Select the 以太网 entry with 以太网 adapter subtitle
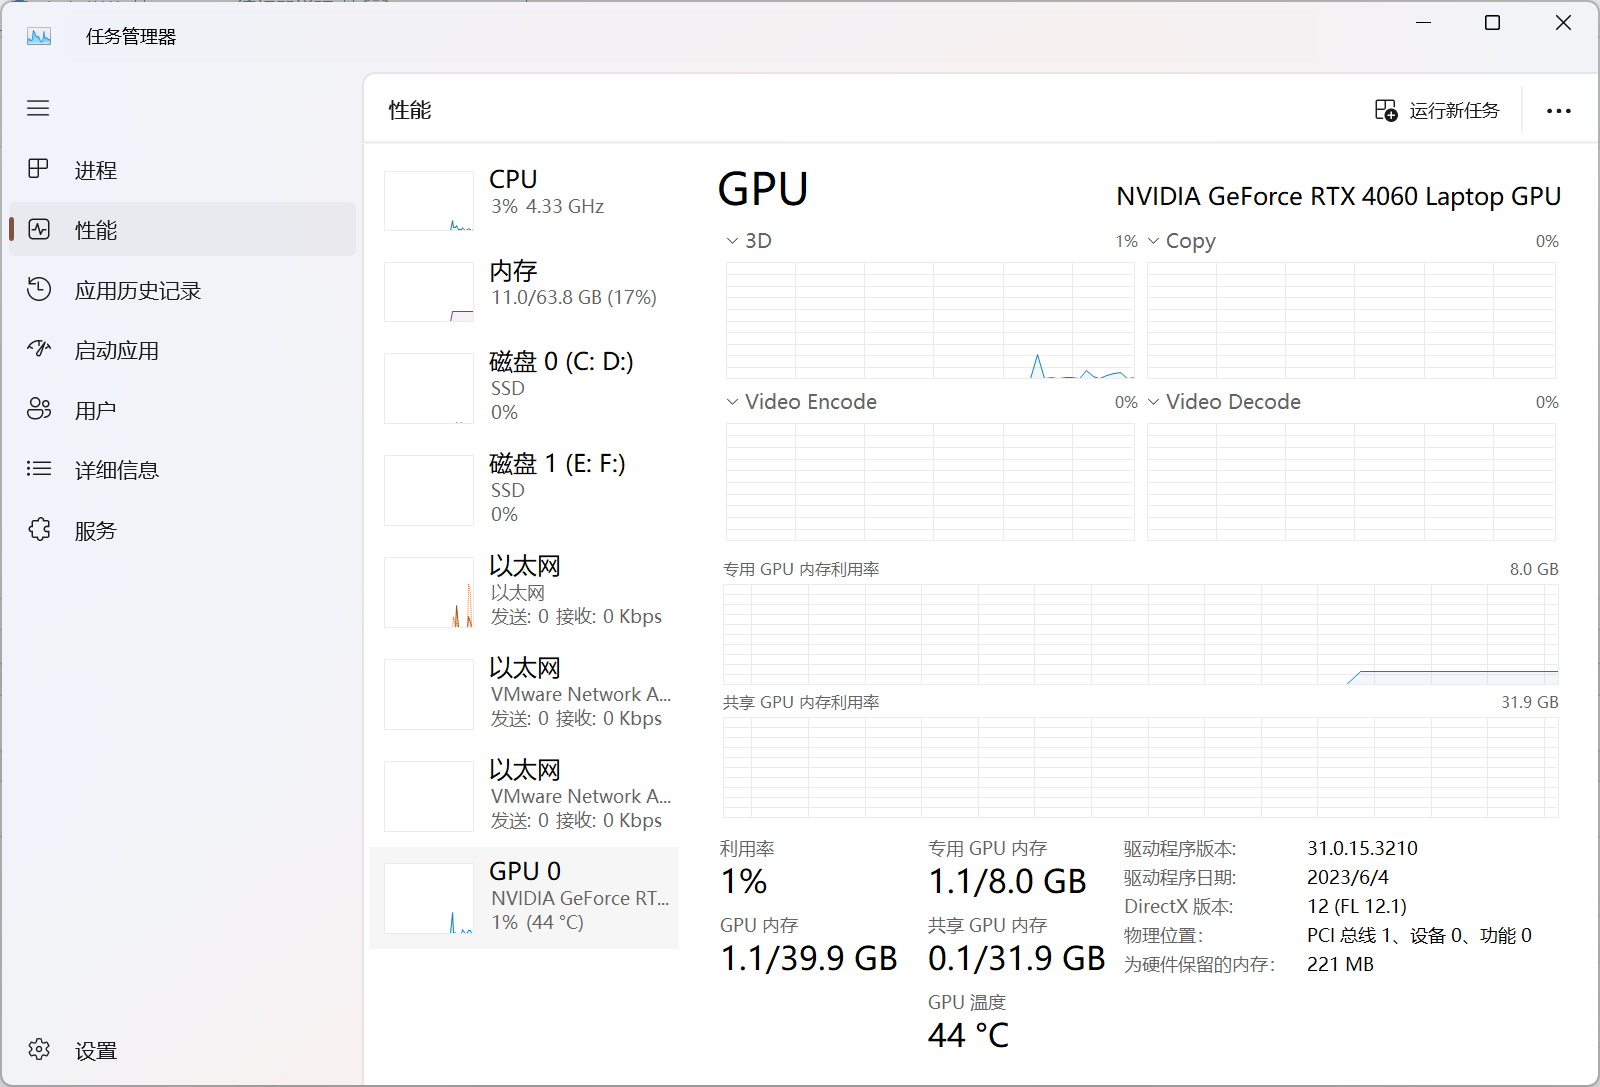 (524, 591)
